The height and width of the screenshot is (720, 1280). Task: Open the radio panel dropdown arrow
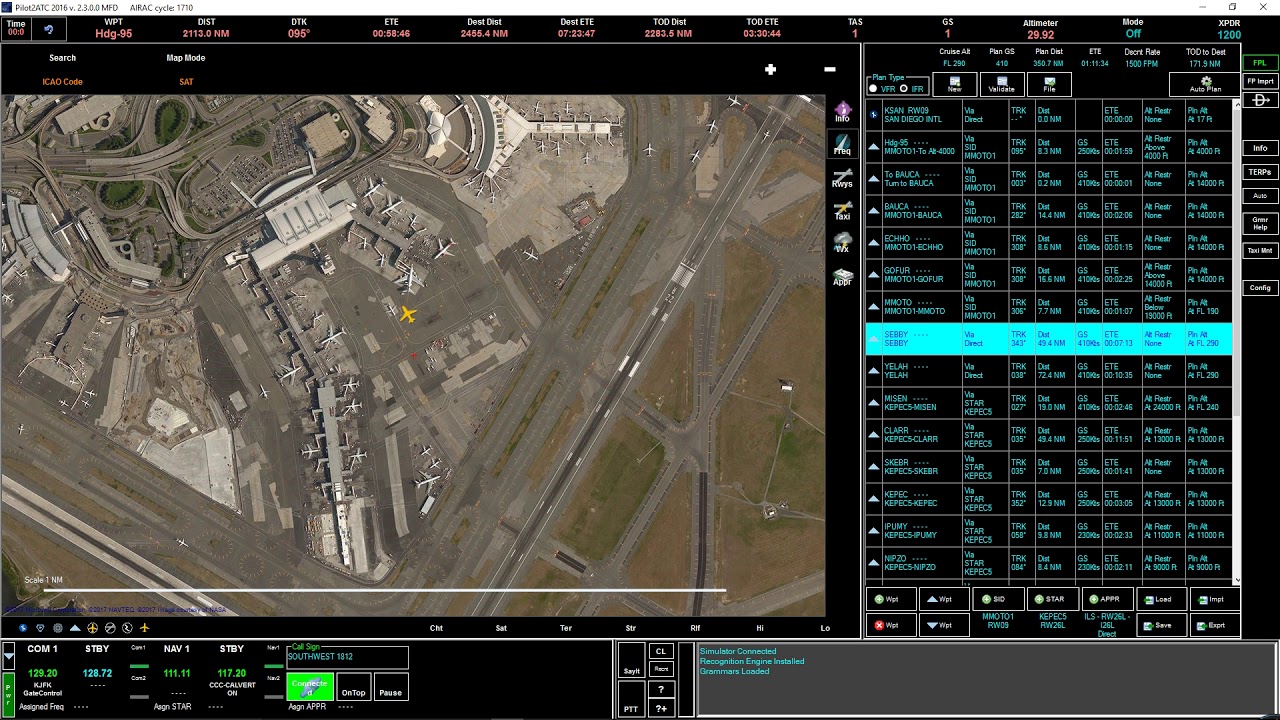coord(9,657)
